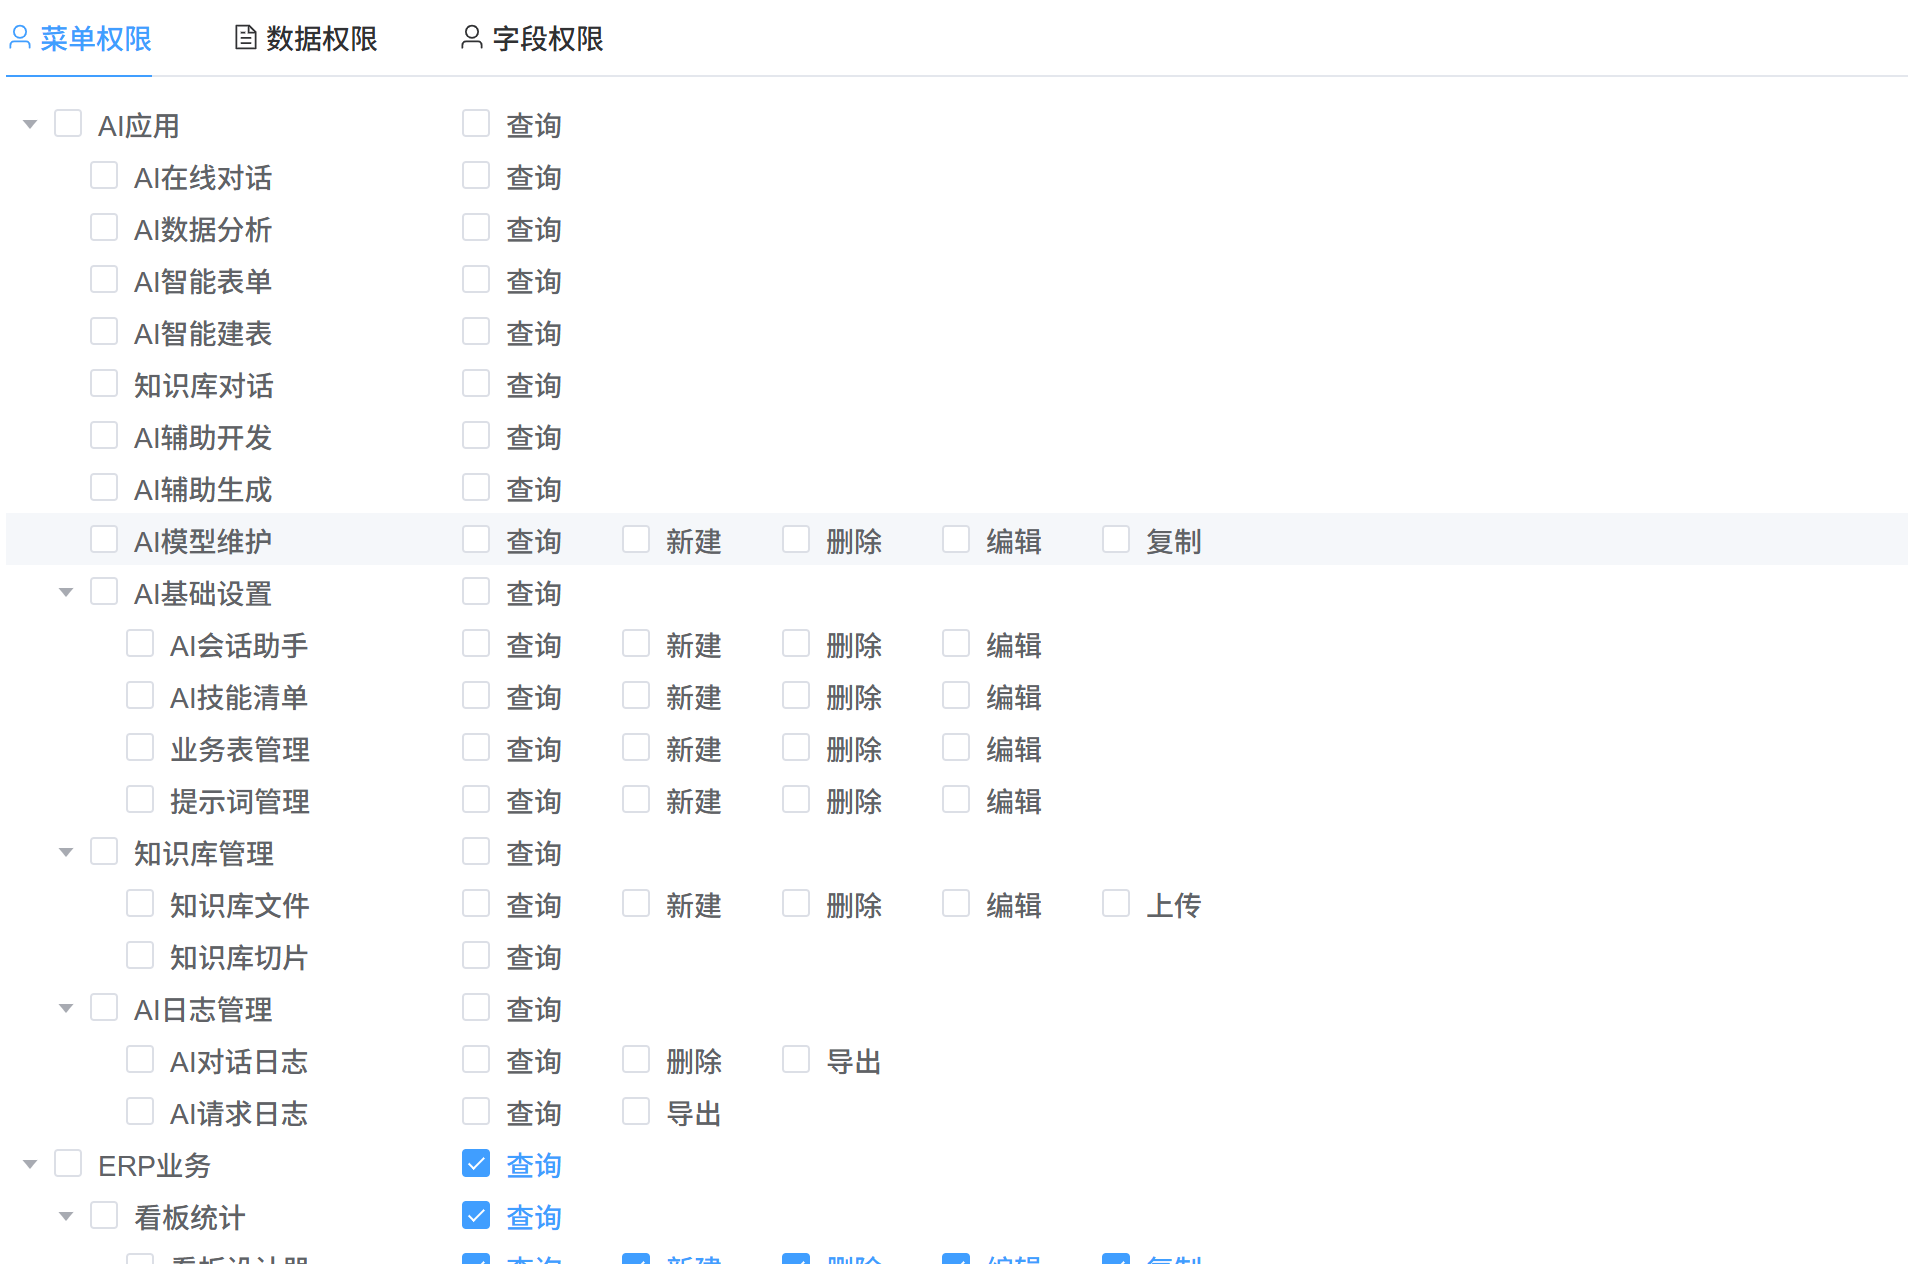Enable 复制 permission for AI模型维护

tap(1116, 540)
